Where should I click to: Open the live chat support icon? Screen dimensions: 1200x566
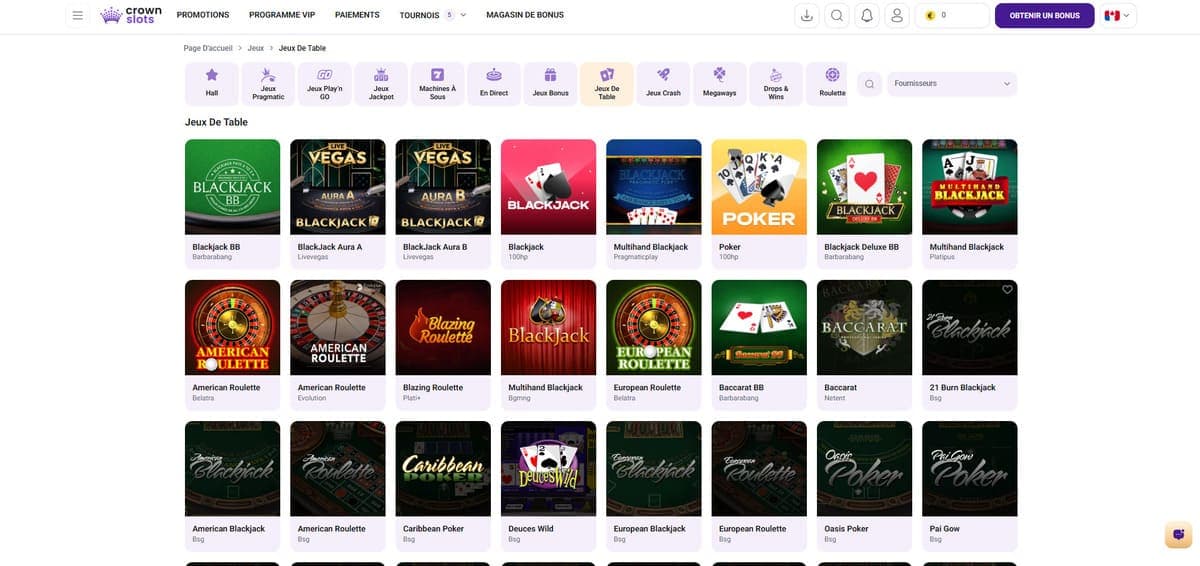tap(1179, 535)
